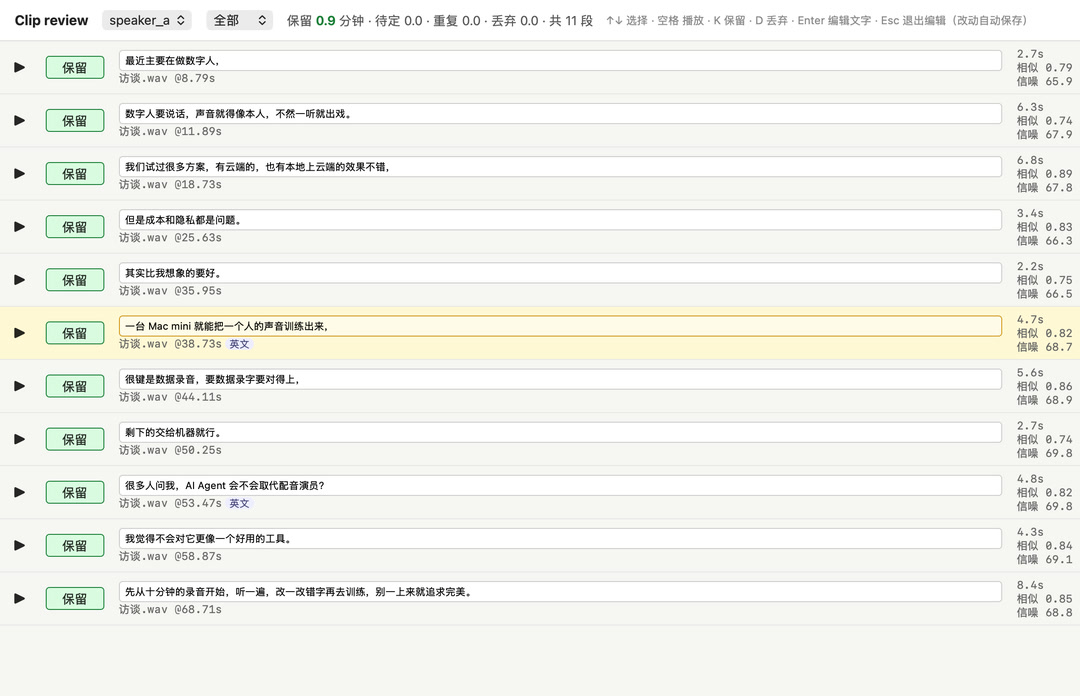The image size is (1080, 696).
Task: Play the clip at 访谈.wav @50.25s
Action: 19,439
